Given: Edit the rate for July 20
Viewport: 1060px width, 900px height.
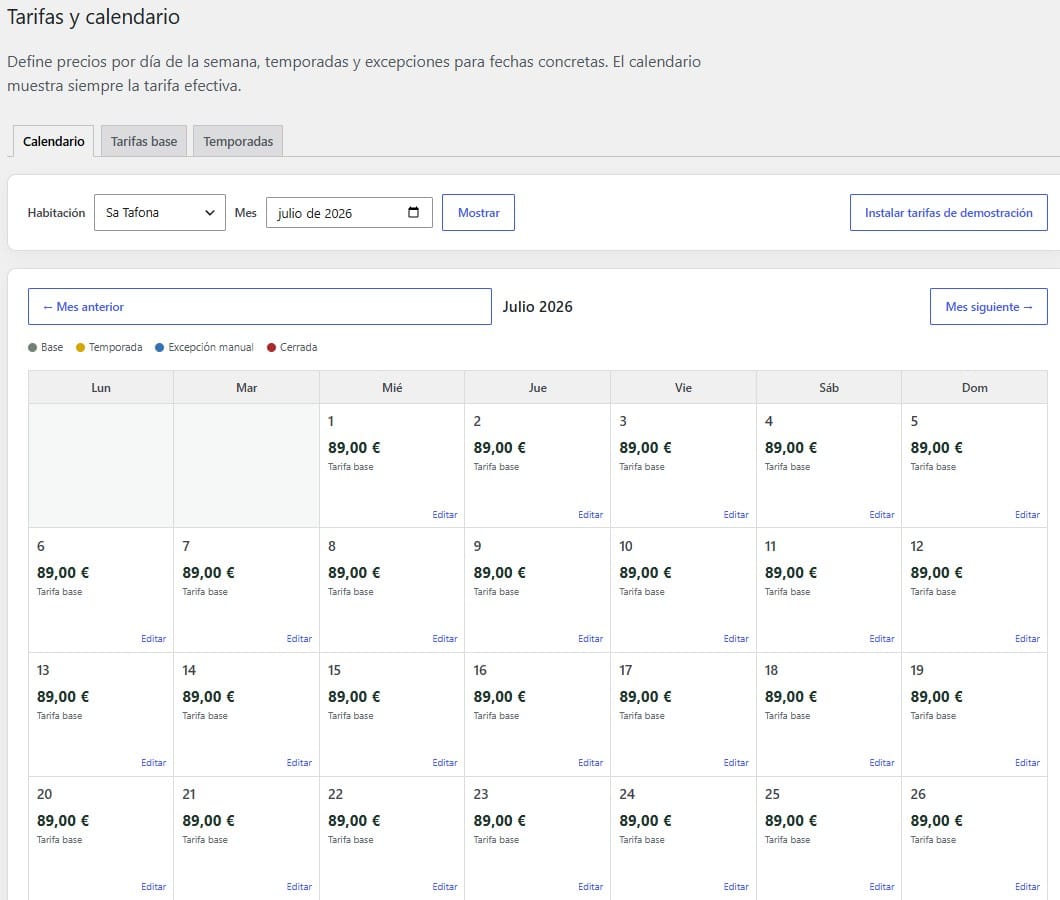Looking at the screenshot, I should [x=153, y=886].
